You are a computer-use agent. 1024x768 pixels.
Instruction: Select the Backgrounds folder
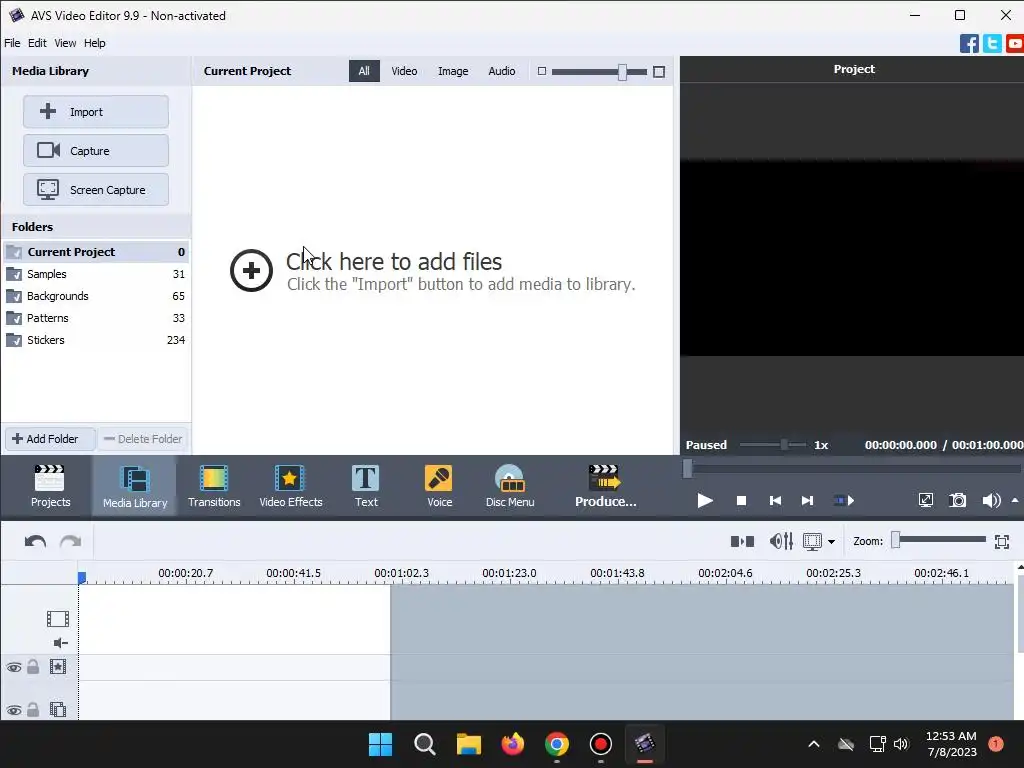coord(96,296)
